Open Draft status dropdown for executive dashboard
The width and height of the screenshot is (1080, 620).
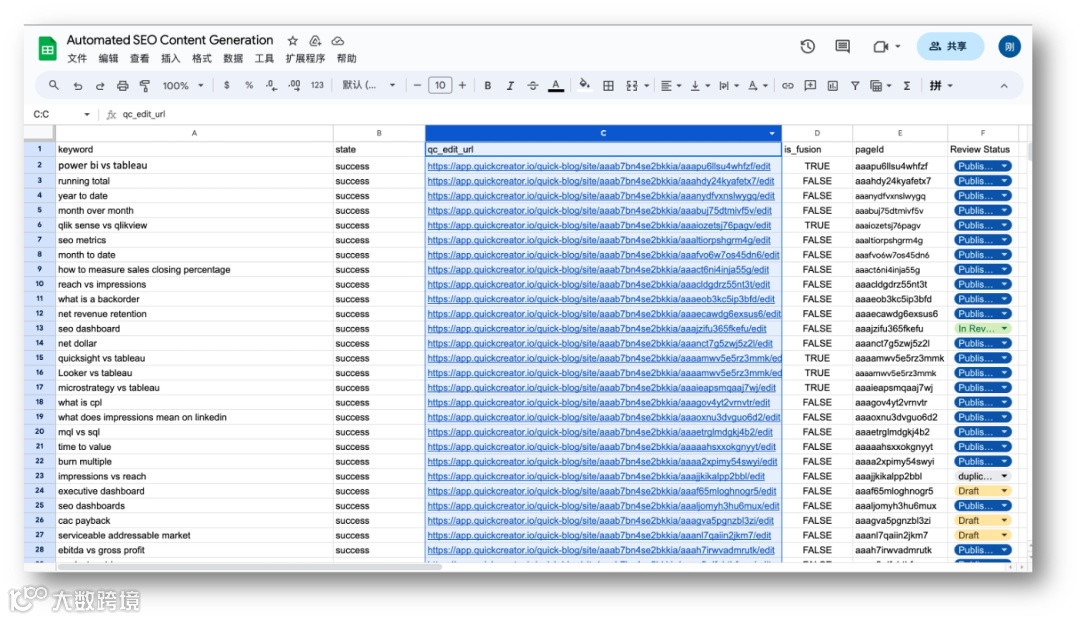coord(982,491)
